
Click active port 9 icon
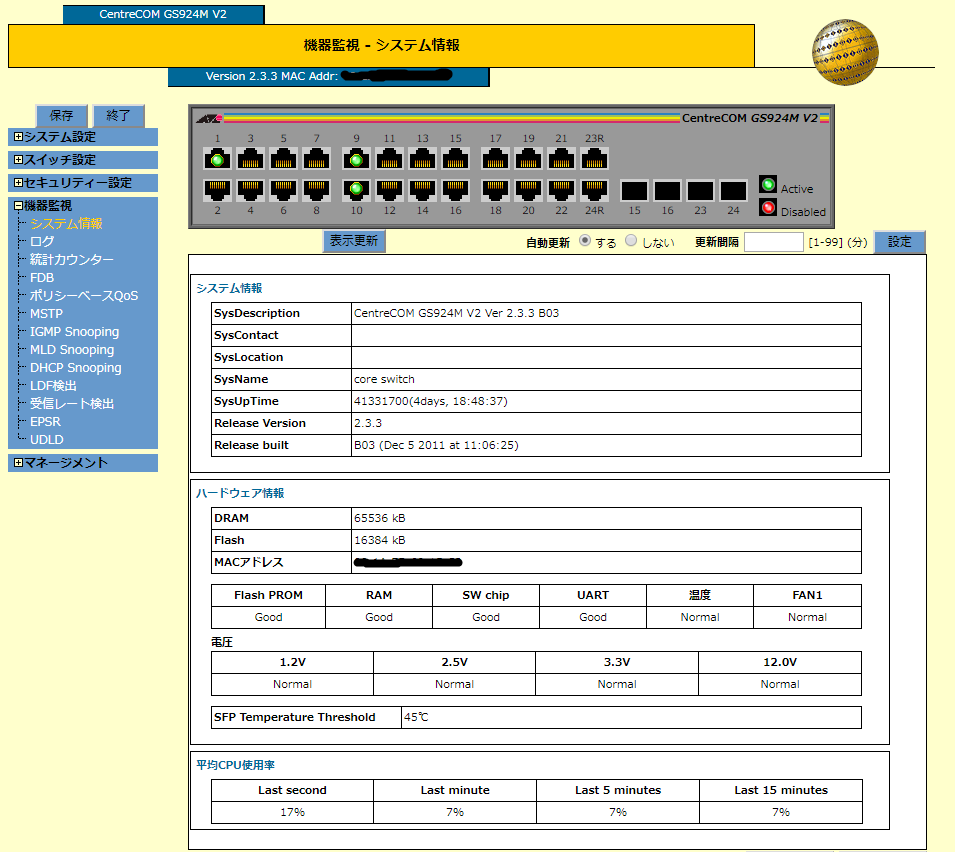(356, 160)
